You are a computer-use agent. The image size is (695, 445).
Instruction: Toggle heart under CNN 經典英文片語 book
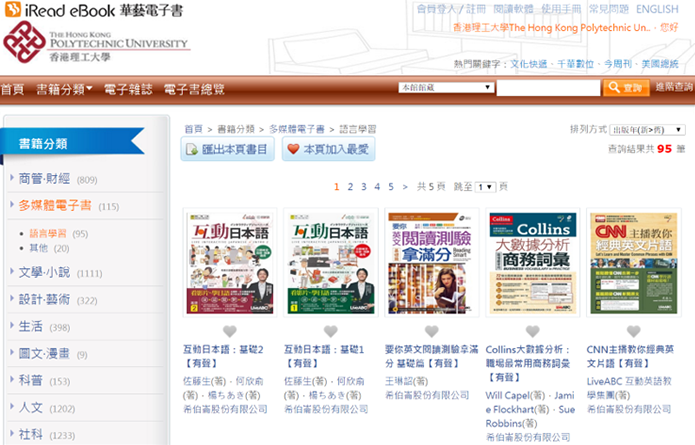tap(634, 331)
